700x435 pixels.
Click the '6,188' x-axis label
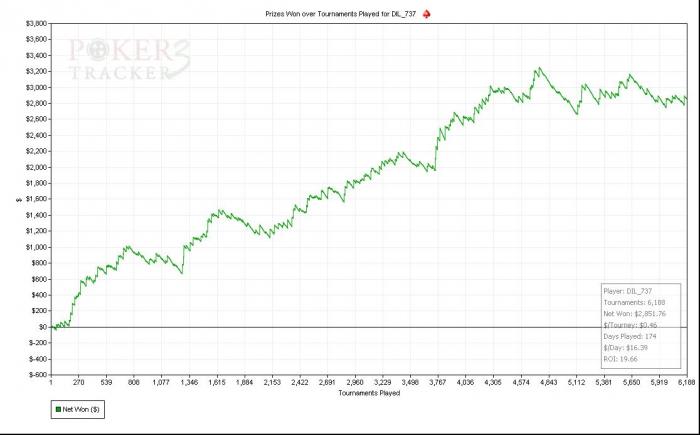click(686, 382)
